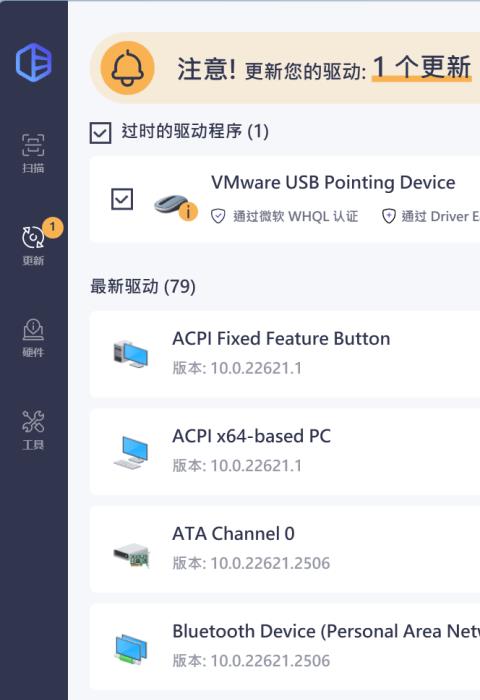The height and width of the screenshot is (700, 480).
Task: Click the 最新驱动 (79) section header
Action: [143, 287]
